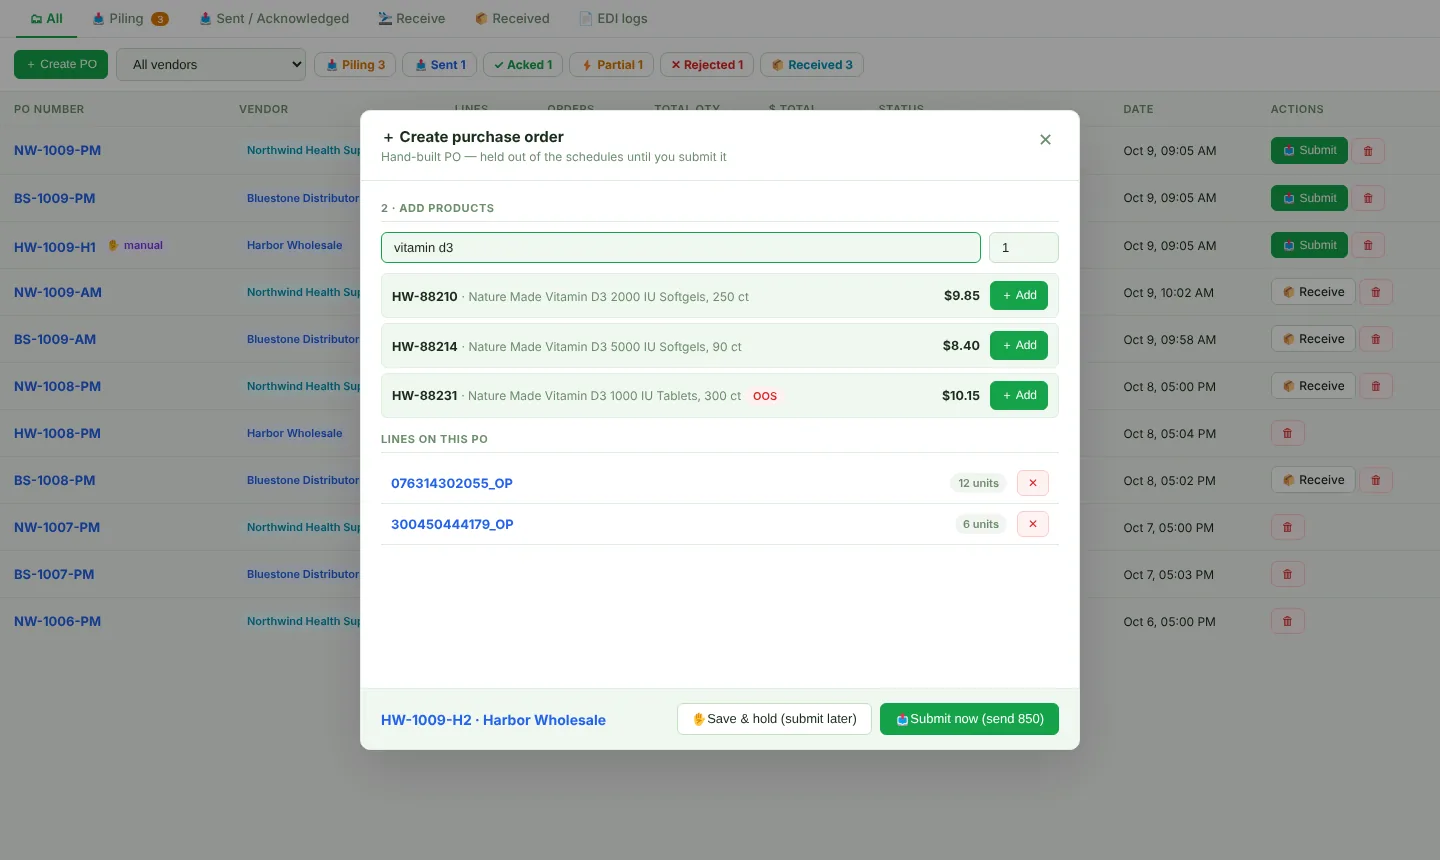Open the 300450444179_OP line link
The image size is (1440, 860).
452,524
